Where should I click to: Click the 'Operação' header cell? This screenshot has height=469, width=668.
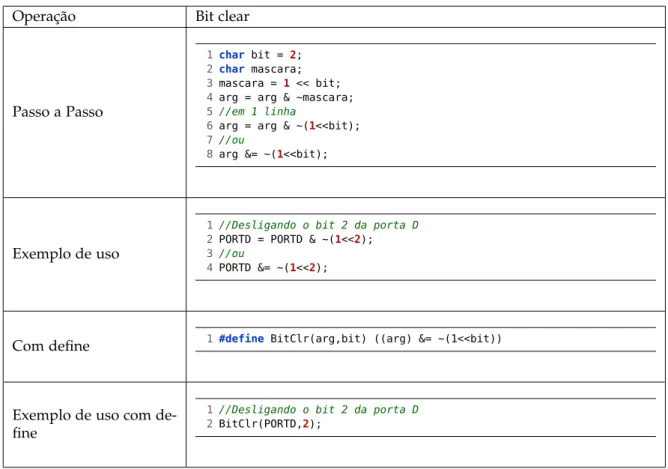(95, 17)
